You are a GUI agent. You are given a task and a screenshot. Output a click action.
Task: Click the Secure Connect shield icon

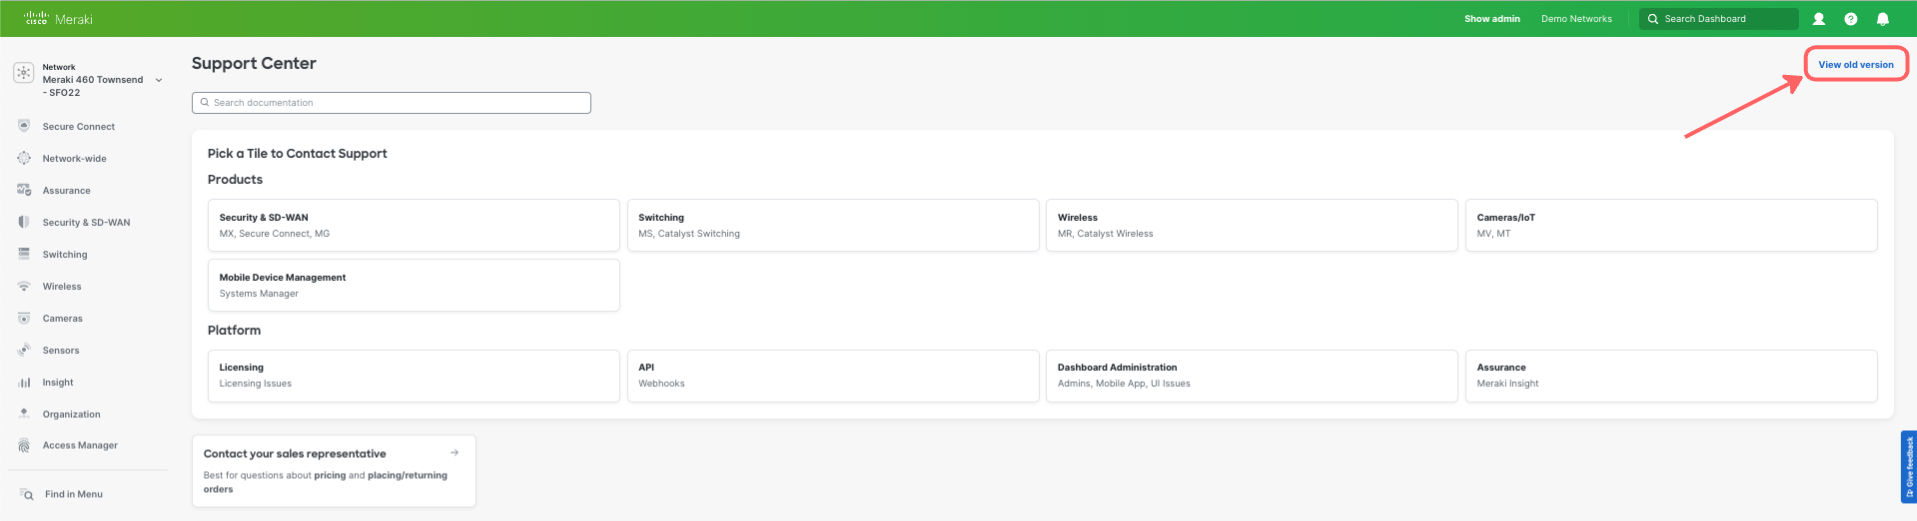click(24, 126)
